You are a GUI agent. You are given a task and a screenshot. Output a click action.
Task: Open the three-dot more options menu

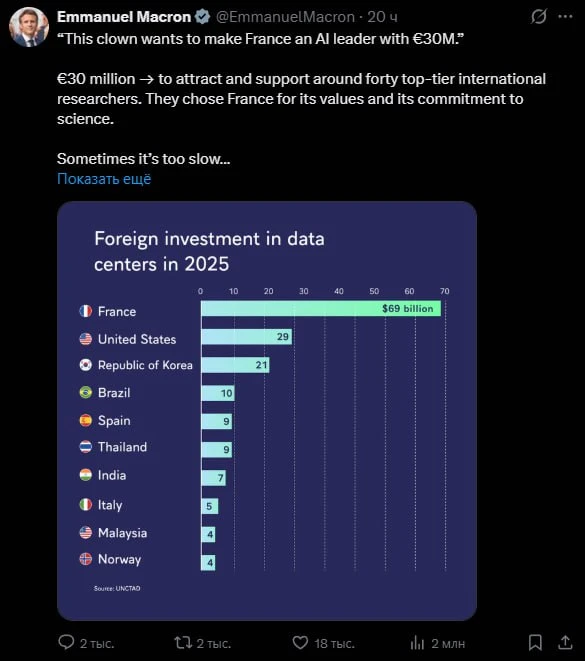coord(565,17)
